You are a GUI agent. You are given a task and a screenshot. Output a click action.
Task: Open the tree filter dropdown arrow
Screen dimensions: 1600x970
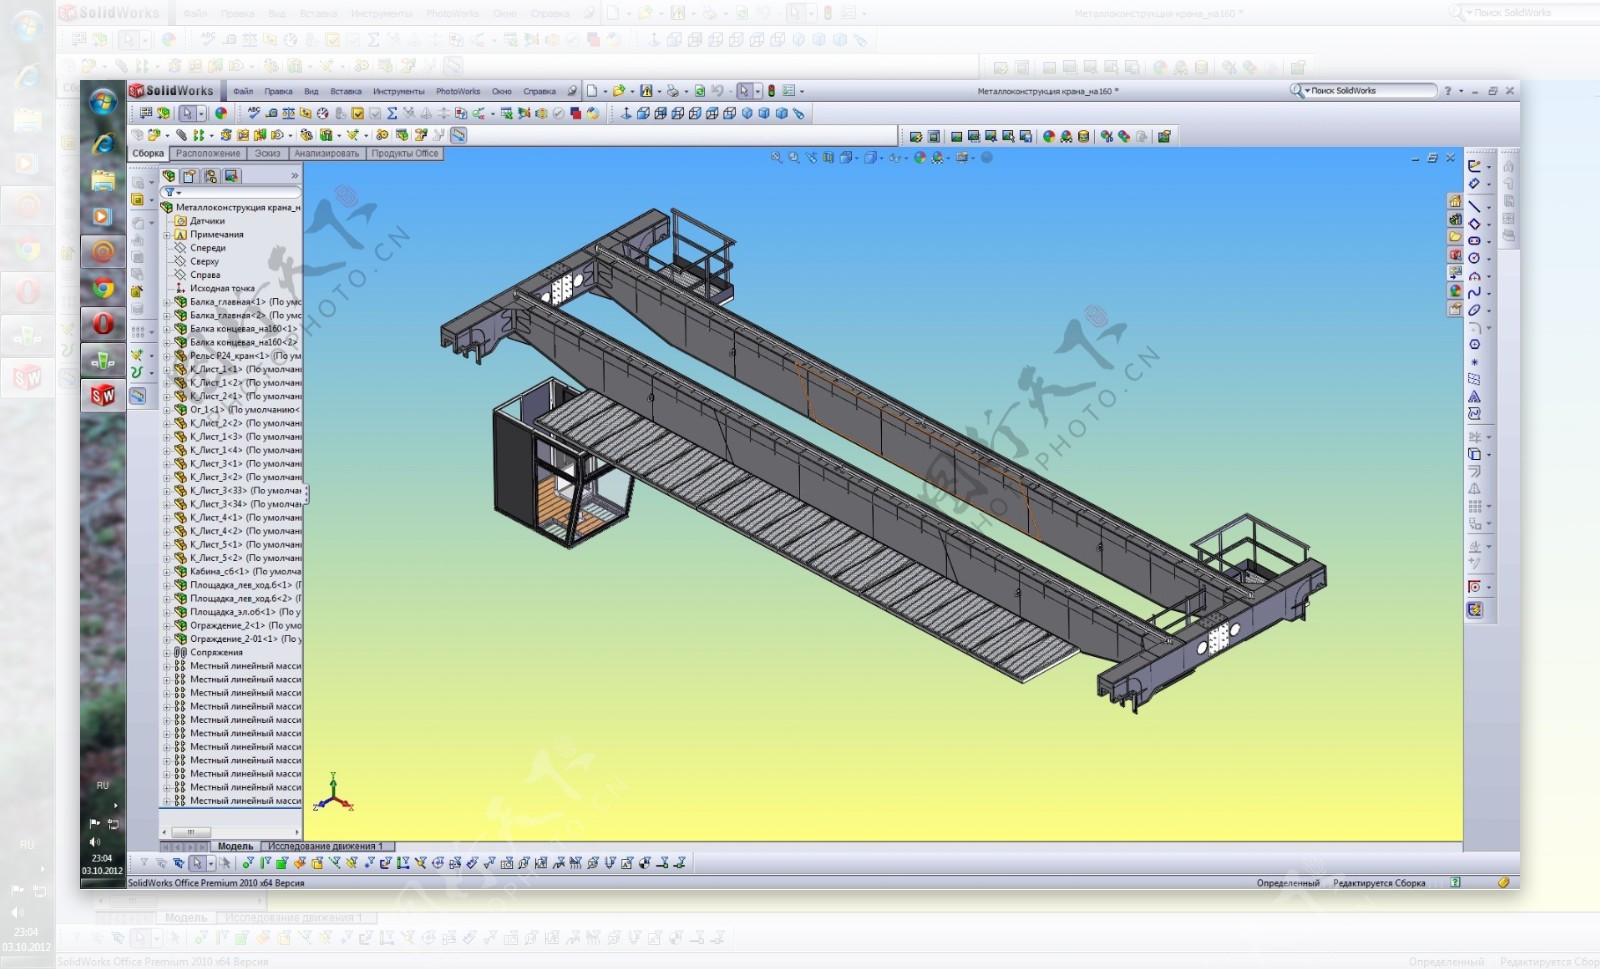pyautogui.click(x=179, y=193)
